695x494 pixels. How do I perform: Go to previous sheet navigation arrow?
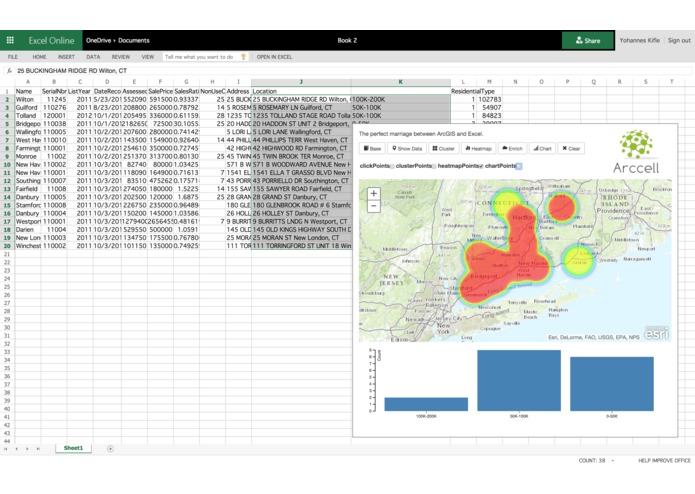click(x=16, y=449)
